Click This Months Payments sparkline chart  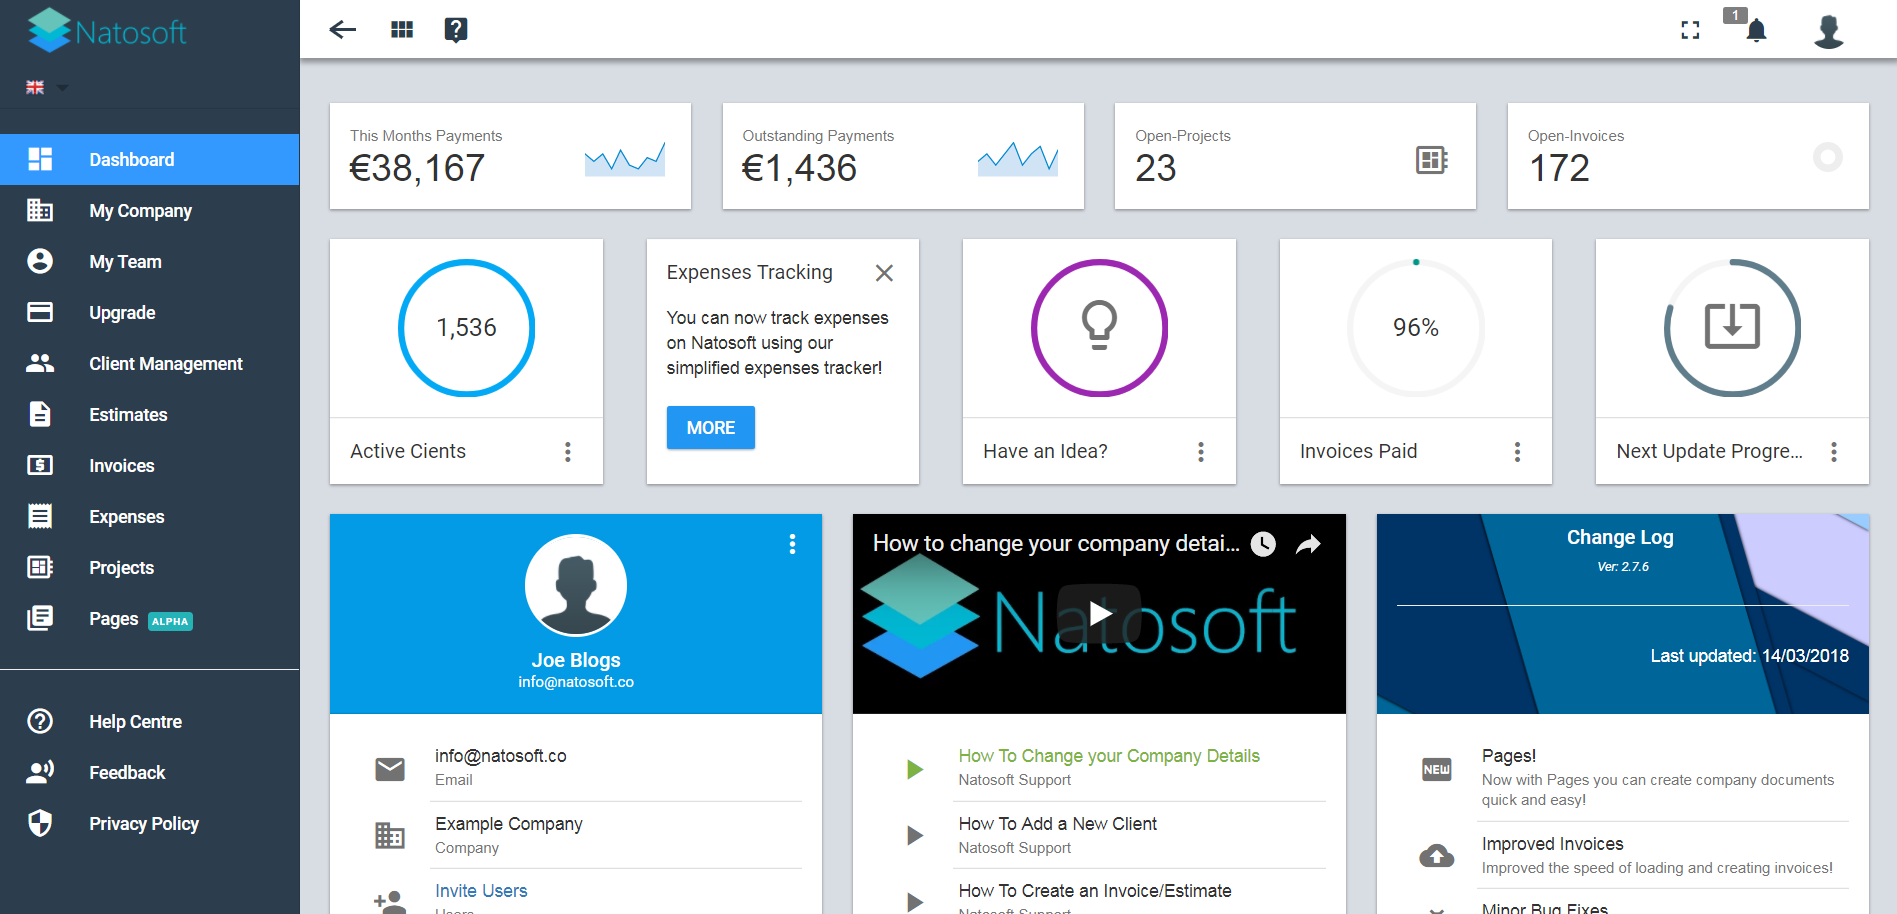click(625, 158)
